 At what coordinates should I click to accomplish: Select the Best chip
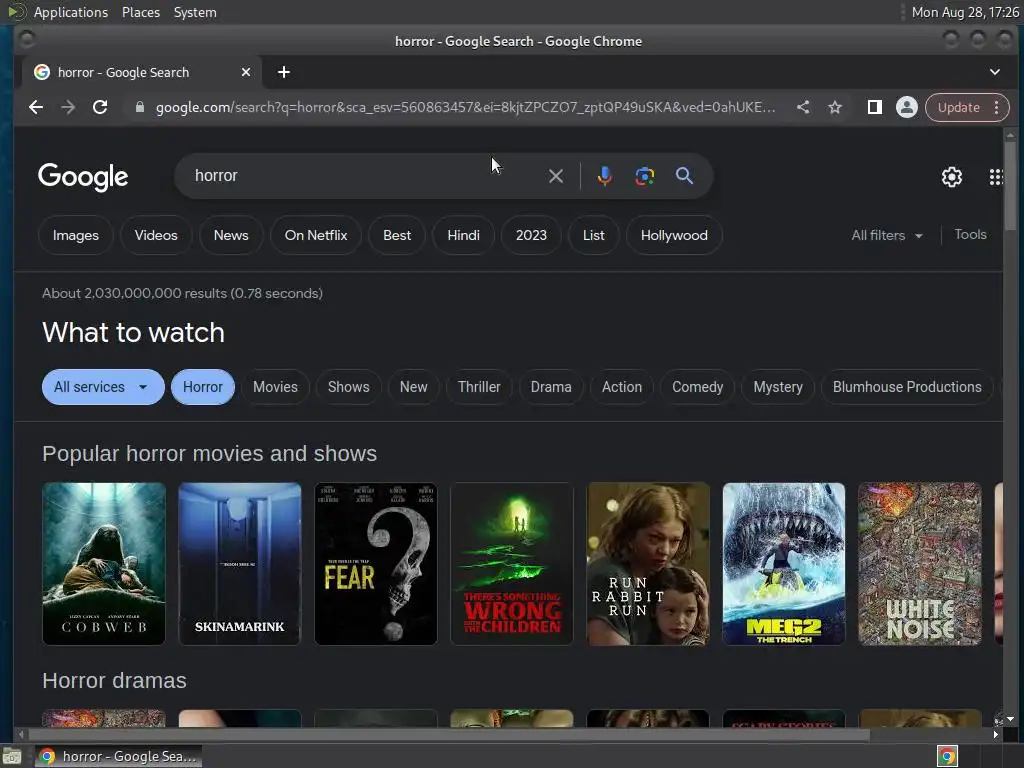pyautogui.click(x=397, y=235)
